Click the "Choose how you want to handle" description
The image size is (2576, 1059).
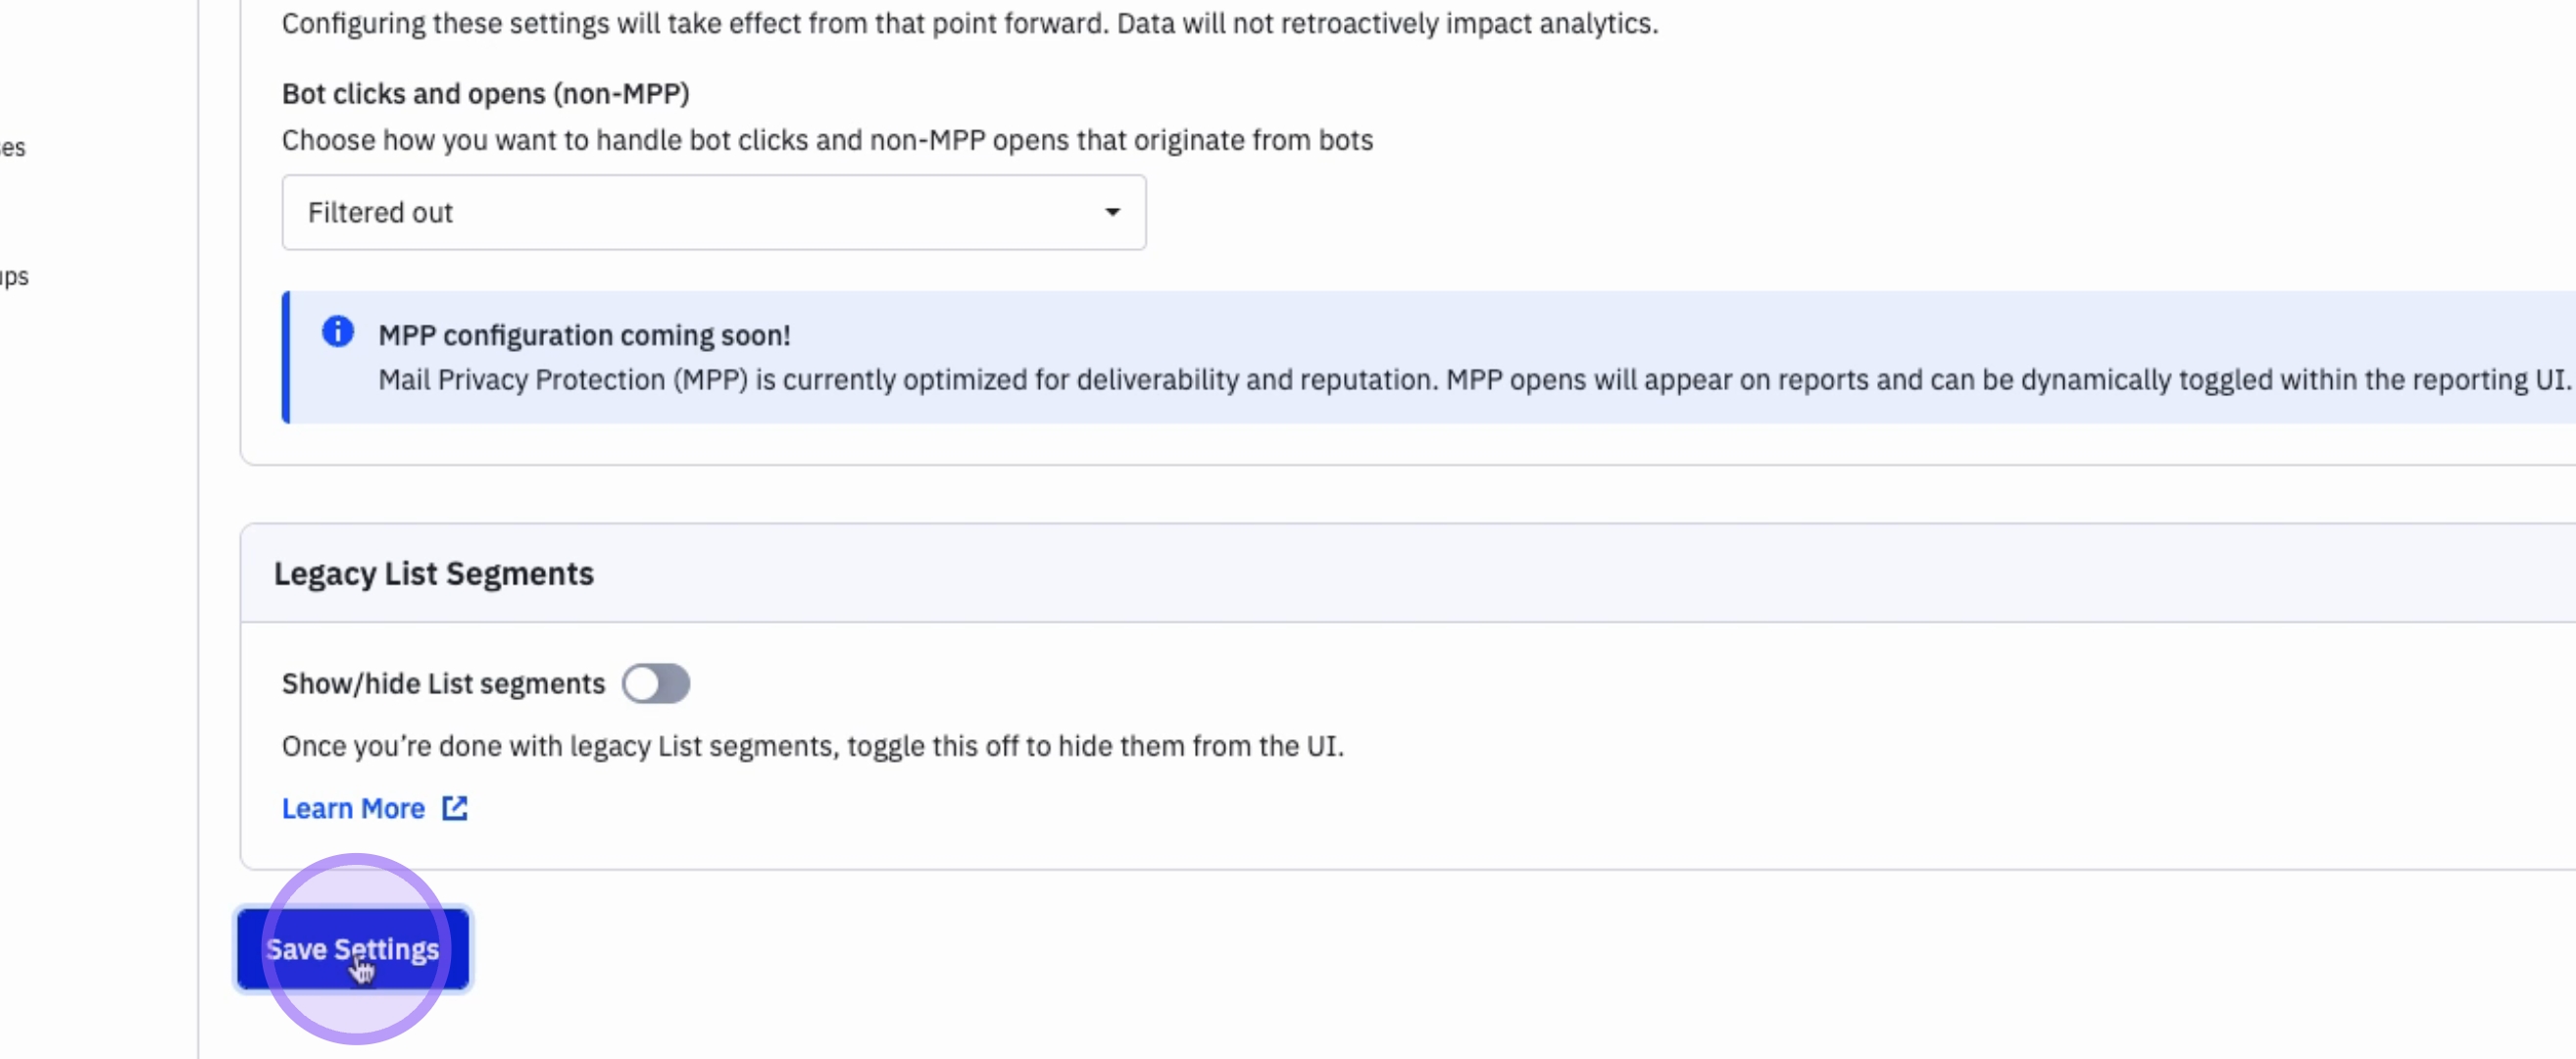click(827, 140)
